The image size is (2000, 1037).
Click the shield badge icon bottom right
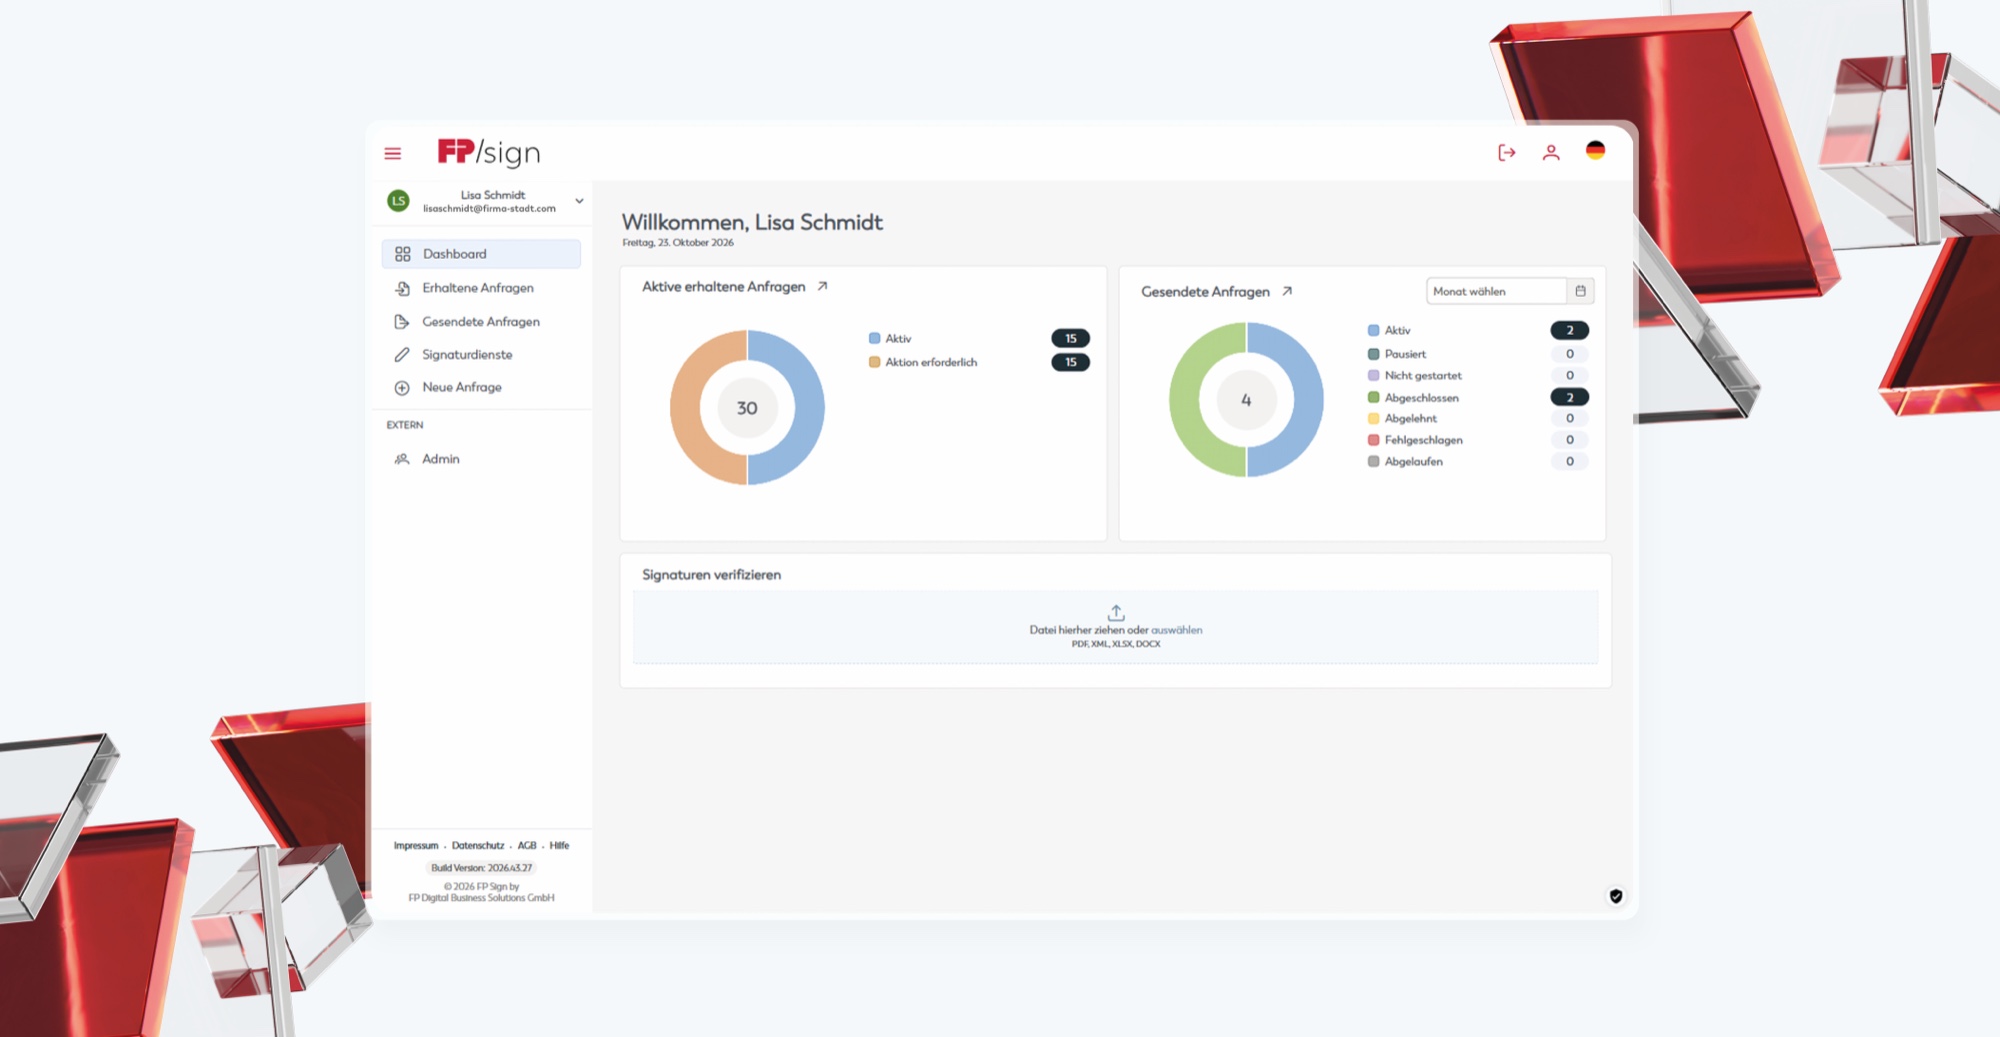coord(1615,896)
